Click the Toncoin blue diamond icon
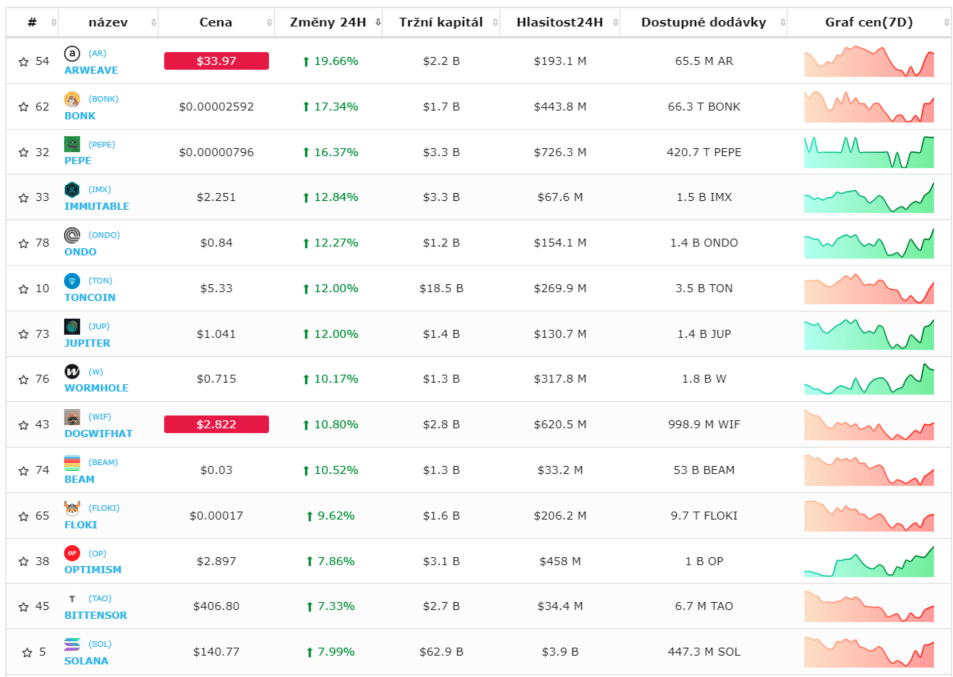 pos(72,281)
